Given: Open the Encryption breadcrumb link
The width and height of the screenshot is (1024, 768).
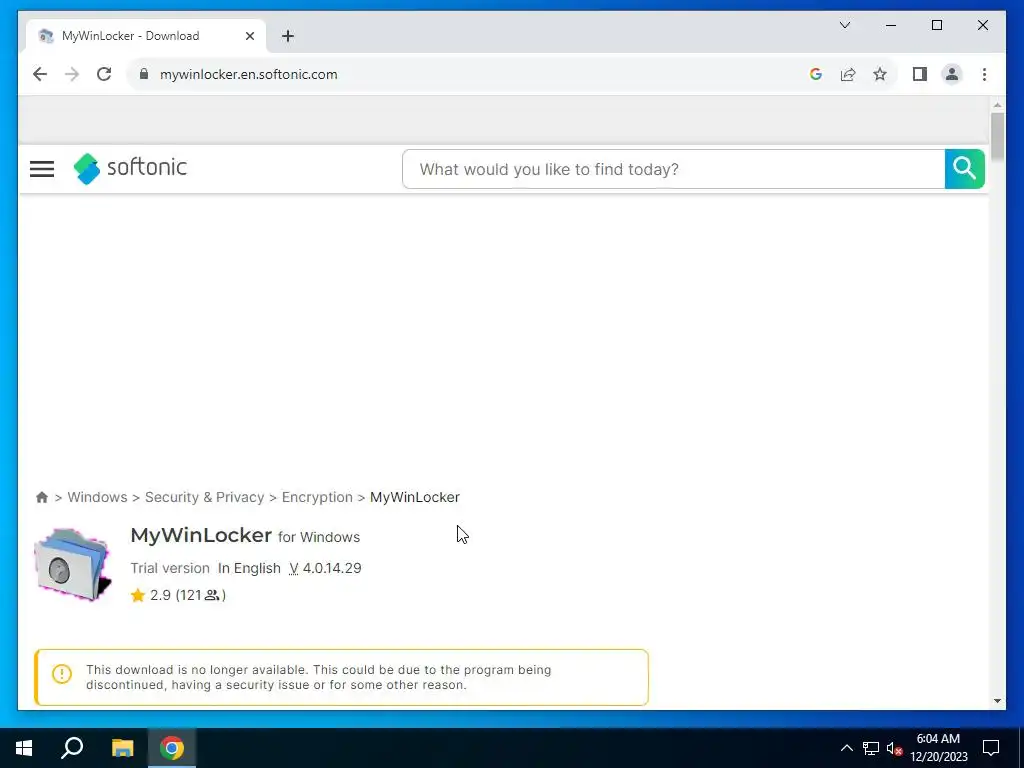Looking at the screenshot, I should [317, 498].
